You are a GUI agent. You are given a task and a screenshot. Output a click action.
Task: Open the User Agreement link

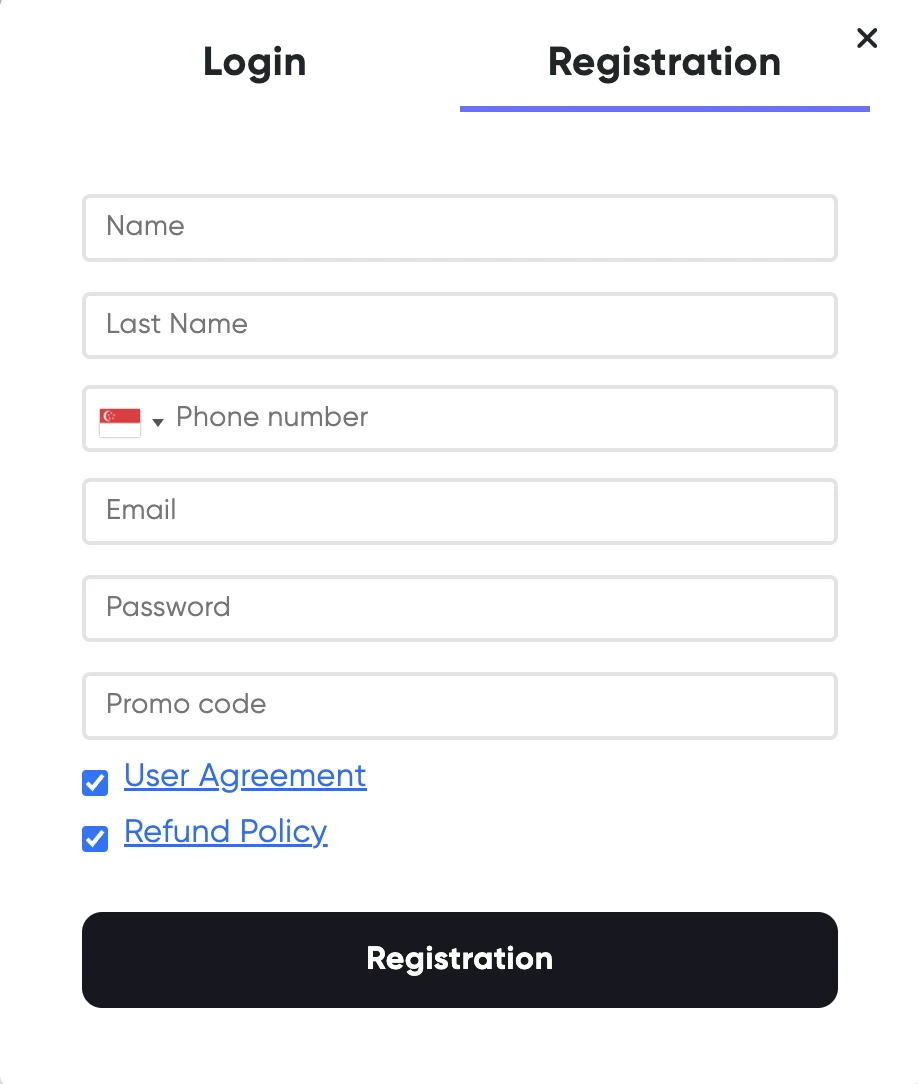[245, 776]
